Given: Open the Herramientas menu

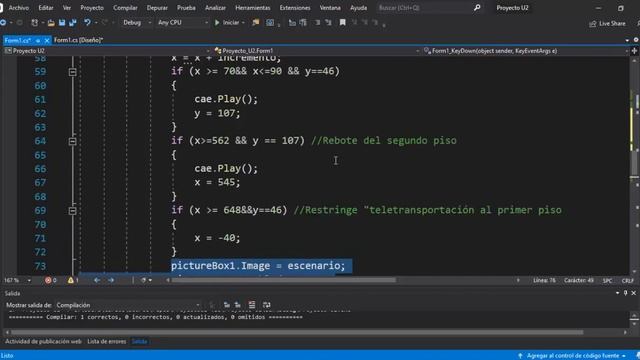Looking at the screenshot, I should (253, 8).
